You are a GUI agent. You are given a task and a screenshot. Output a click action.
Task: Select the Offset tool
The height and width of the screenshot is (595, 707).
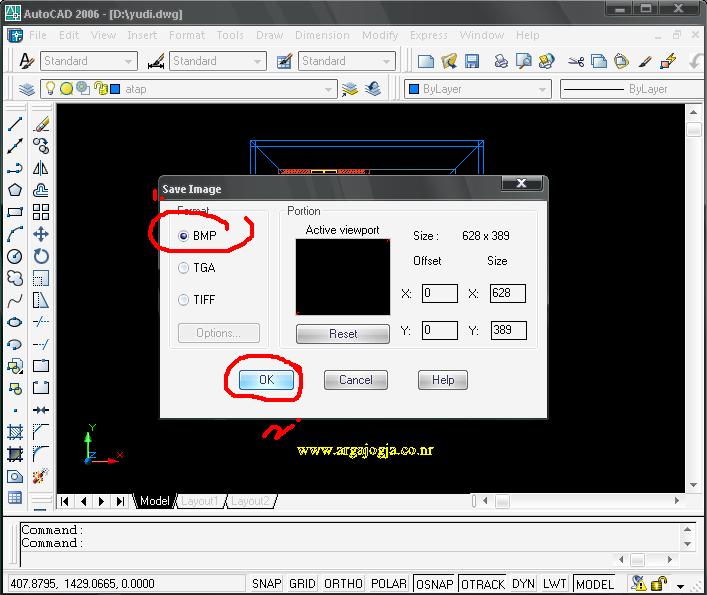41,190
